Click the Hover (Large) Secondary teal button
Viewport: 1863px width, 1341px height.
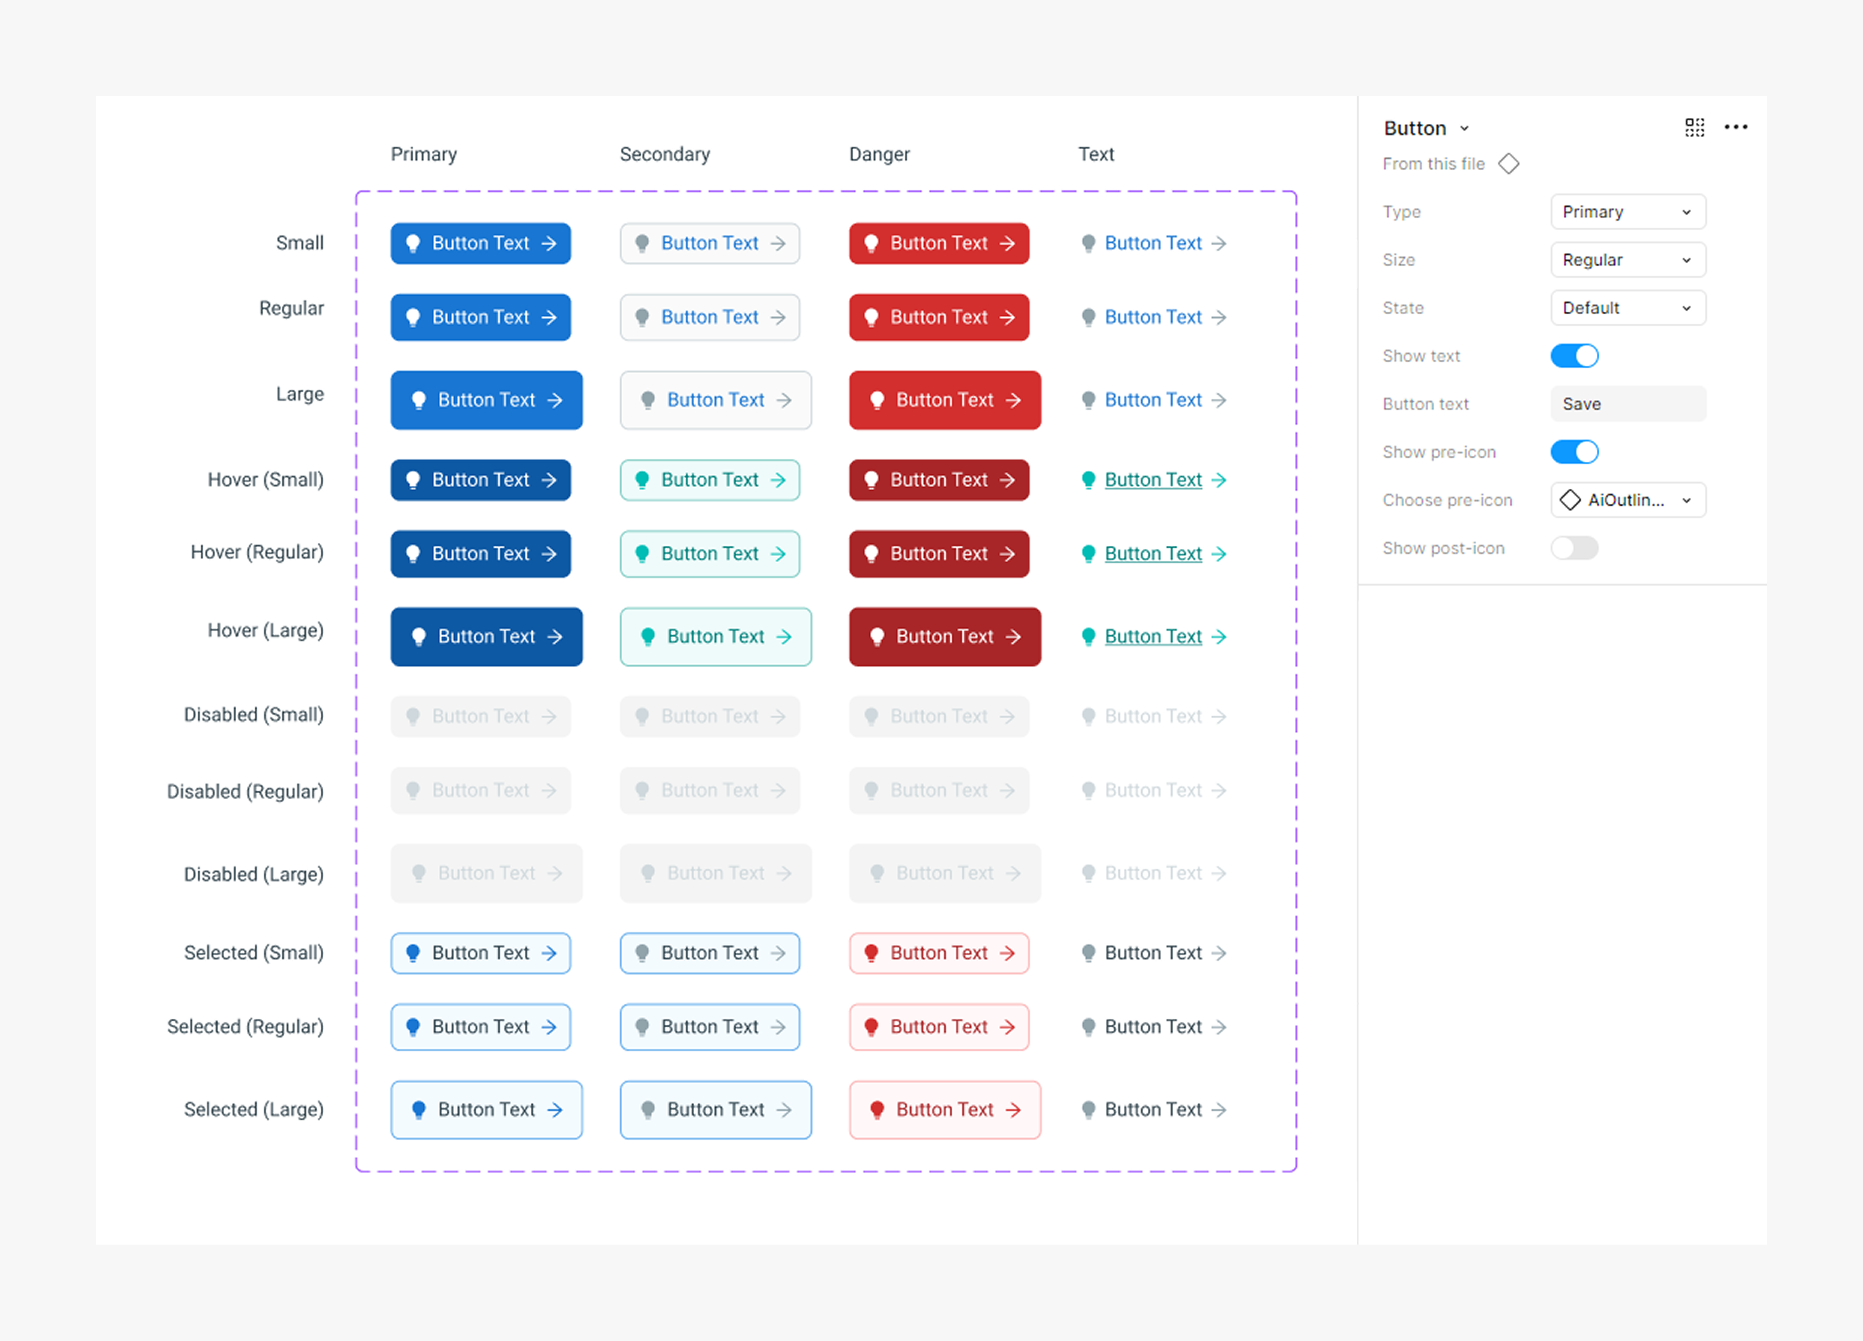click(x=715, y=637)
